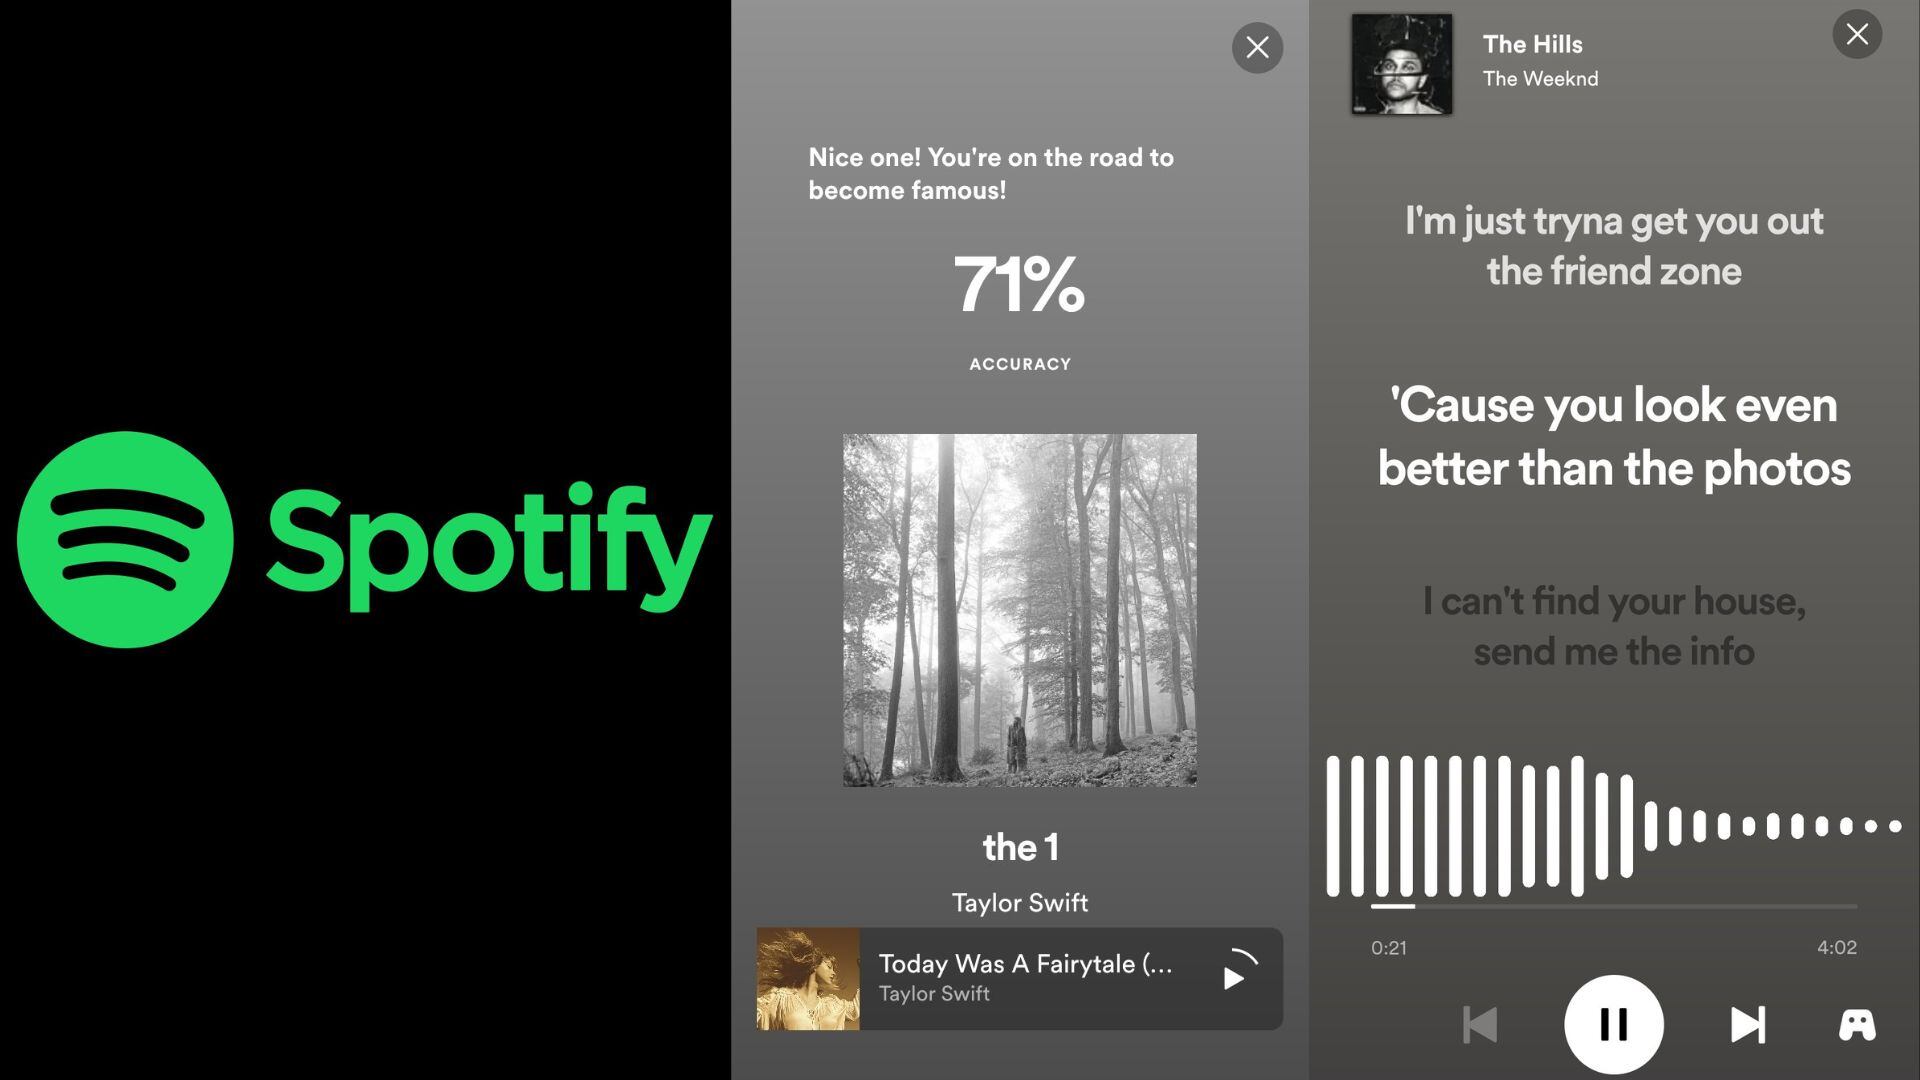Go back to previous track
Viewport: 1920px width, 1080px height.
click(x=1480, y=1025)
